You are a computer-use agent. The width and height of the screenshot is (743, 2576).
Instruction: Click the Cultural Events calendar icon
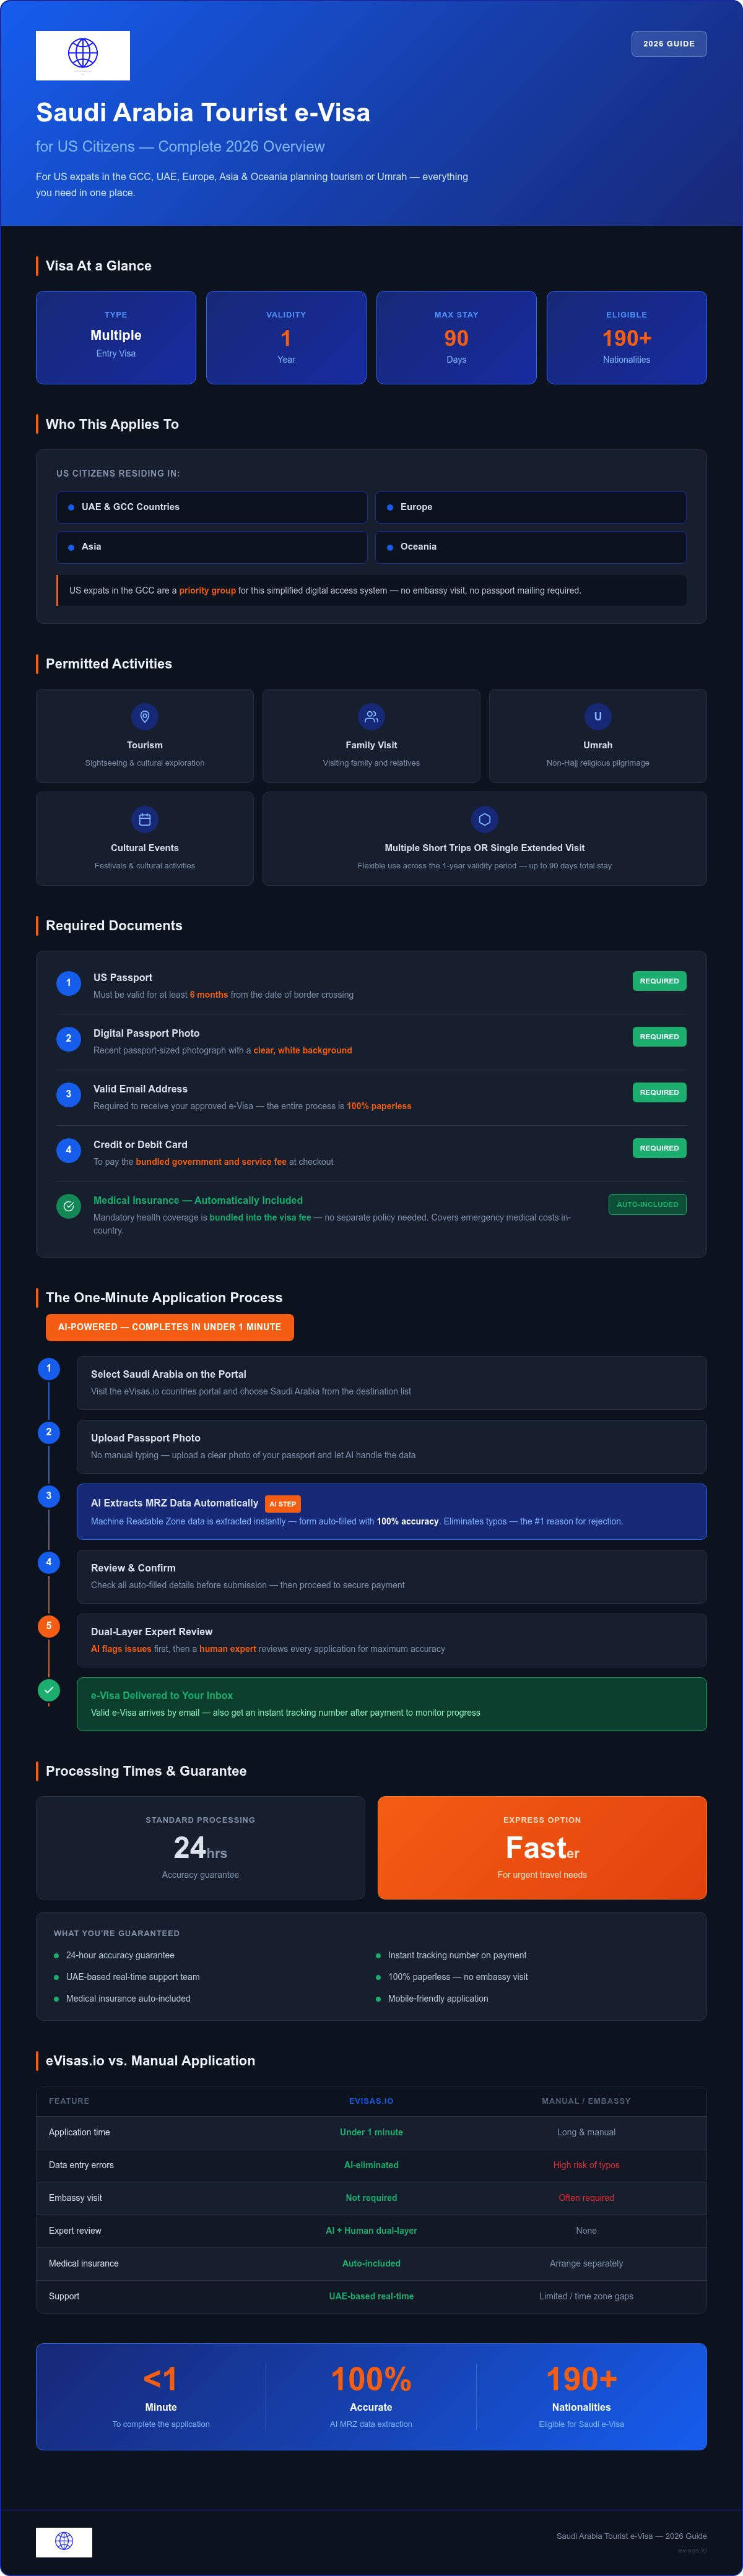coord(145,819)
